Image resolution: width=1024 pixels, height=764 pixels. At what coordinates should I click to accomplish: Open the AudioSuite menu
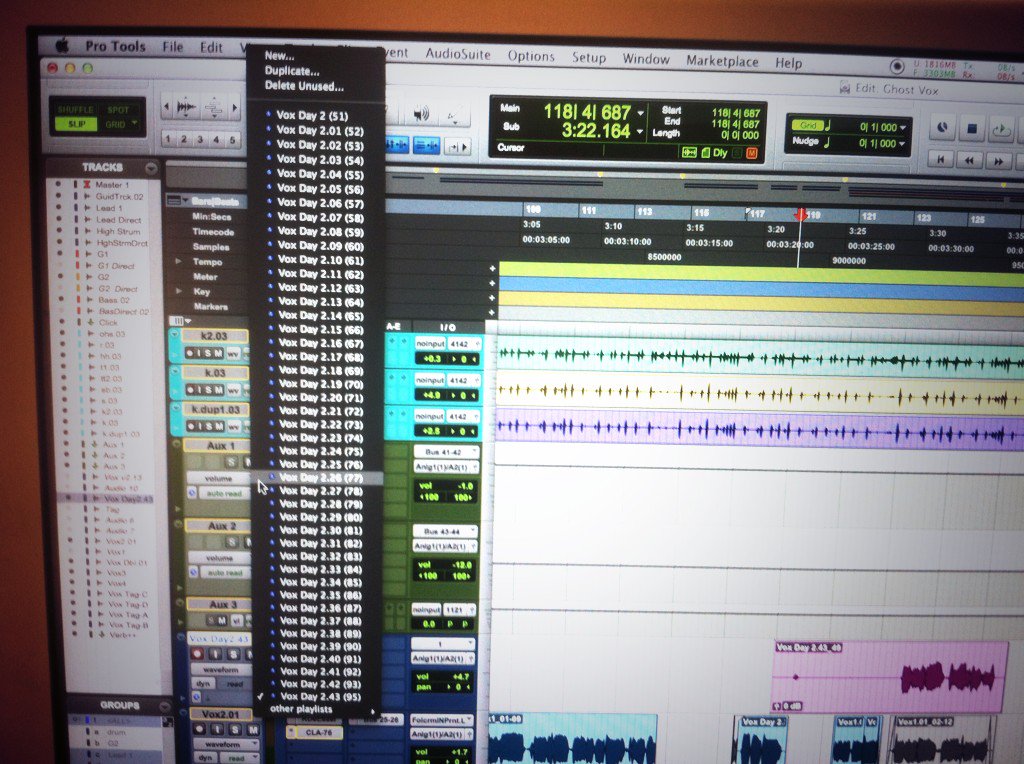(x=458, y=54)
